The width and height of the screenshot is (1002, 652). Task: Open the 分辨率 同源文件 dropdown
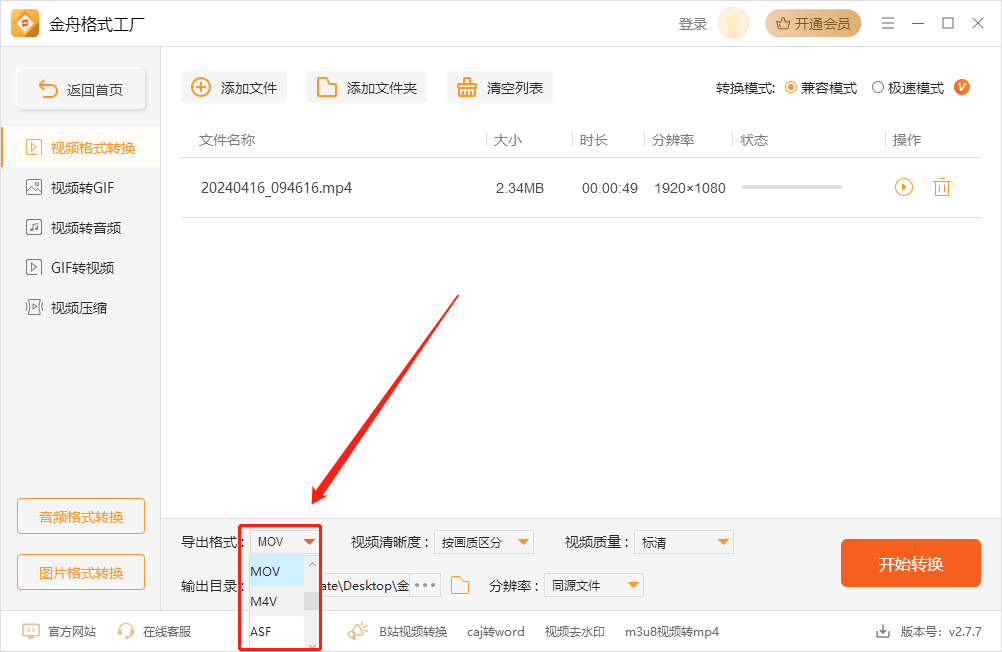point(594,585)
